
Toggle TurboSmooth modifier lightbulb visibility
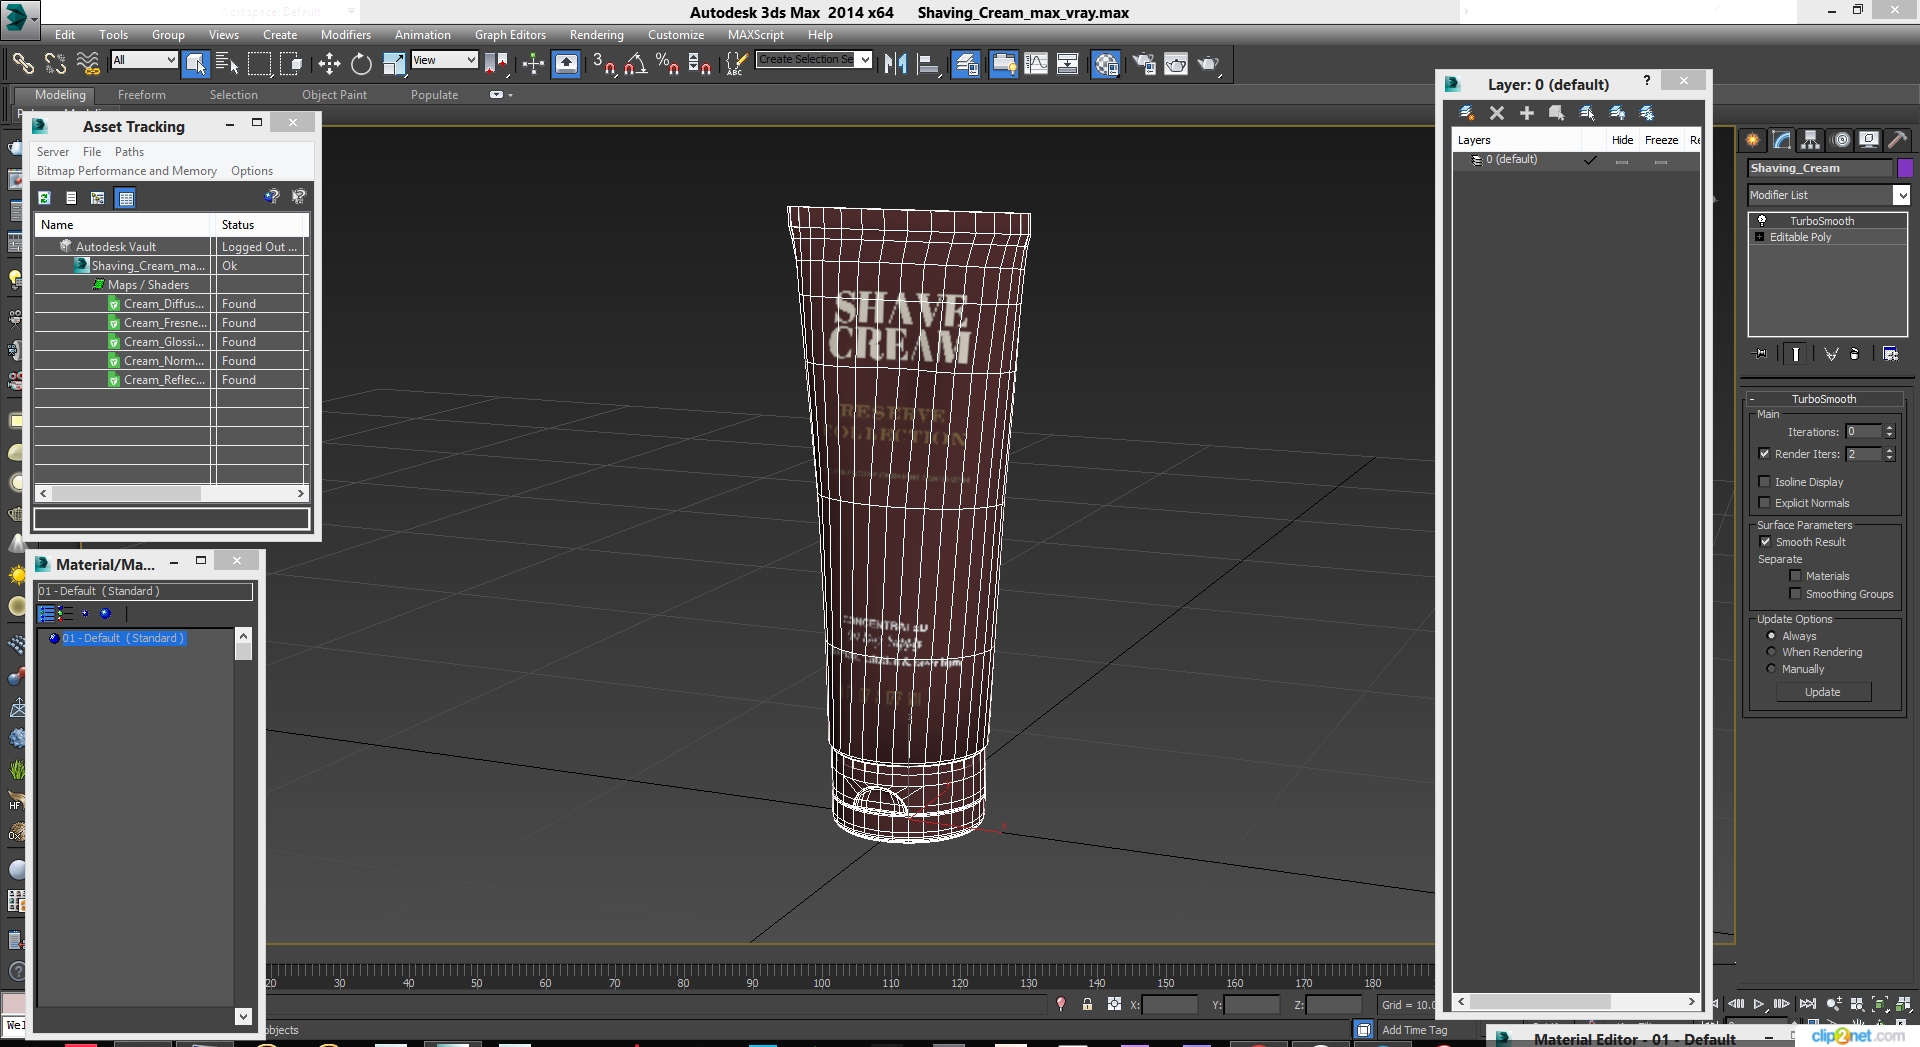[1762, 221]
